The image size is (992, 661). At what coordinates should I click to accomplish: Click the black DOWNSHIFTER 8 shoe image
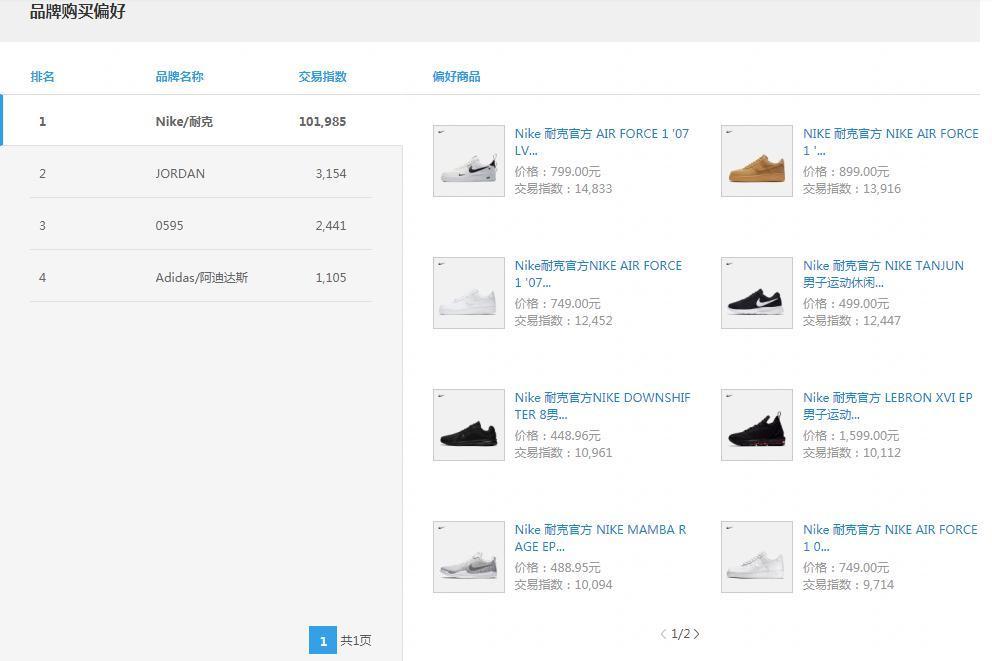(468, 425)
